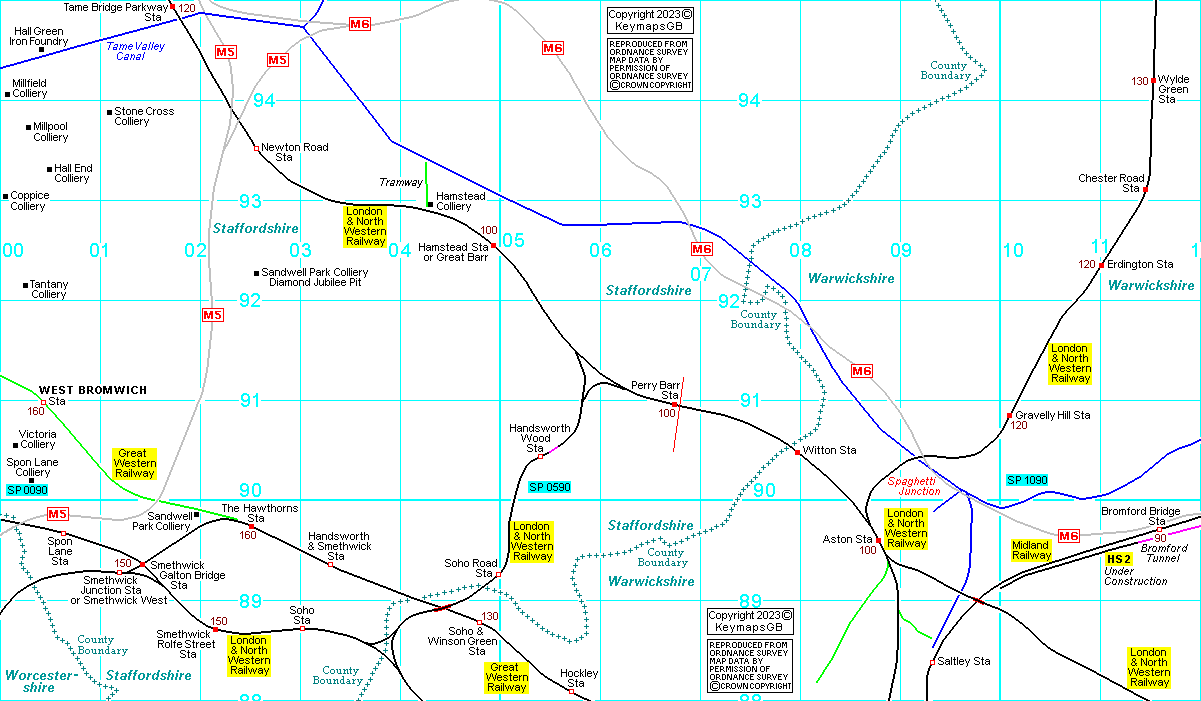Select the Spaghetti Junction red label

914,486
